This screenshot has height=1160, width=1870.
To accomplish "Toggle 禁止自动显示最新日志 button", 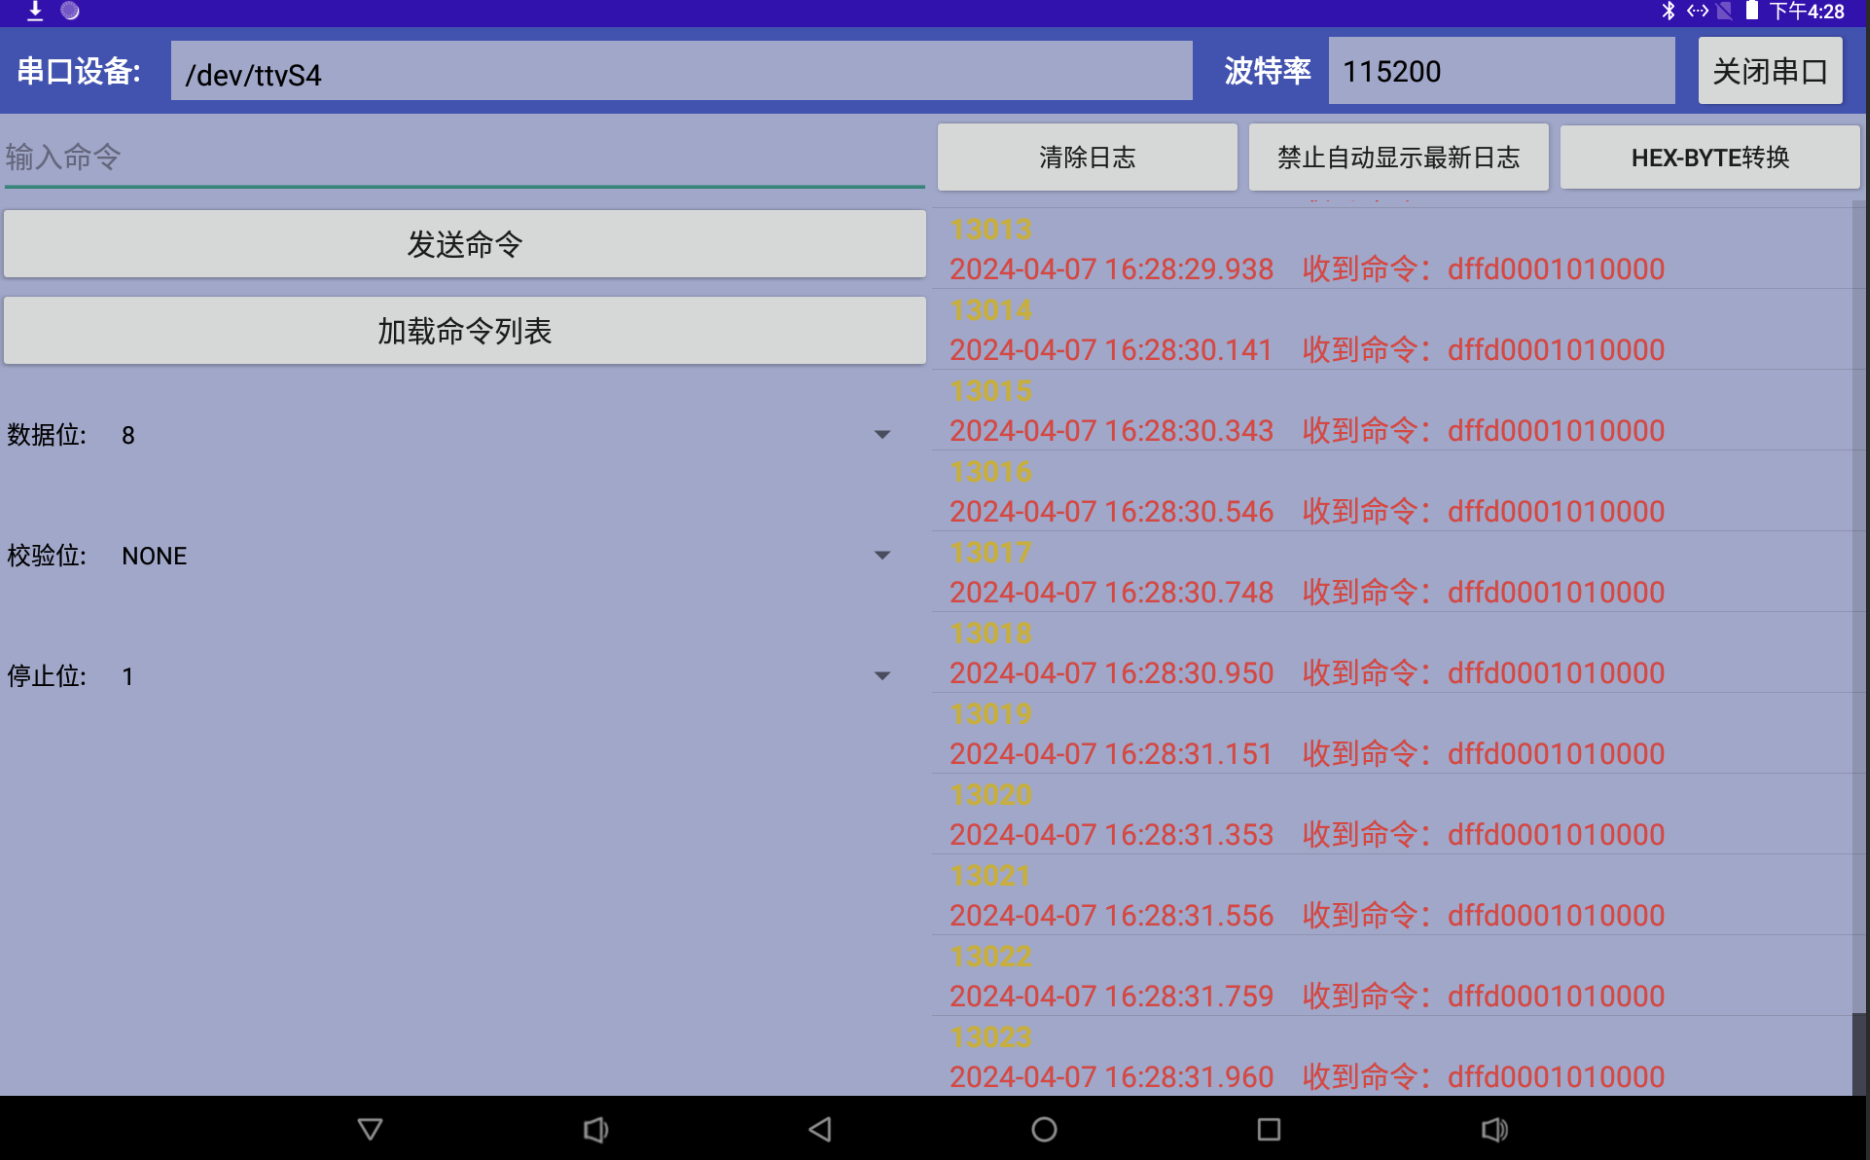I will click(1398, 157).
